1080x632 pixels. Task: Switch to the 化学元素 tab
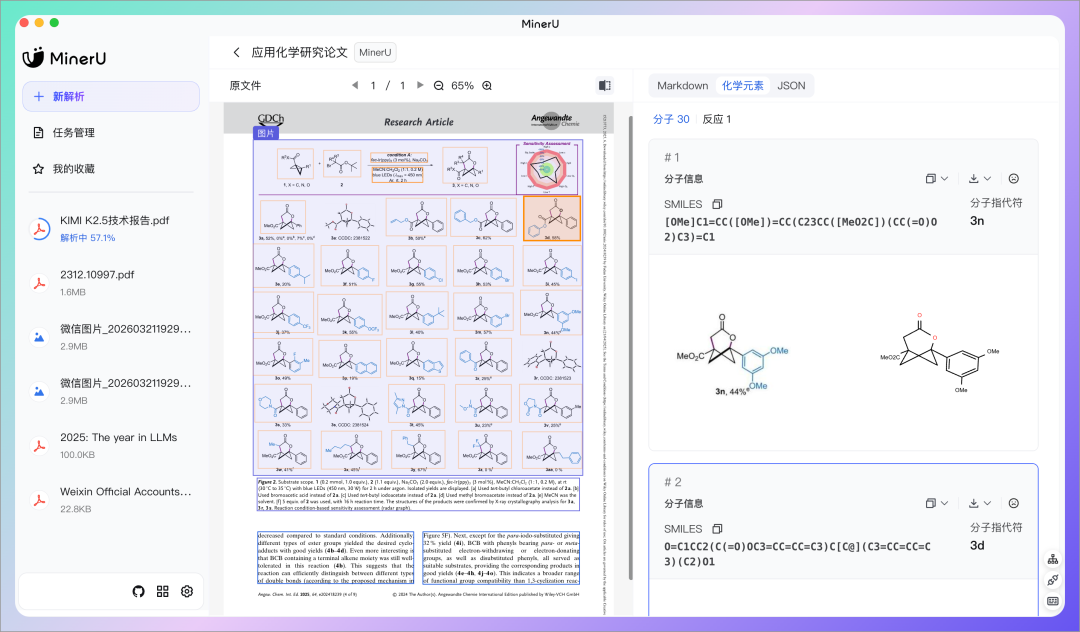point(742,85)
